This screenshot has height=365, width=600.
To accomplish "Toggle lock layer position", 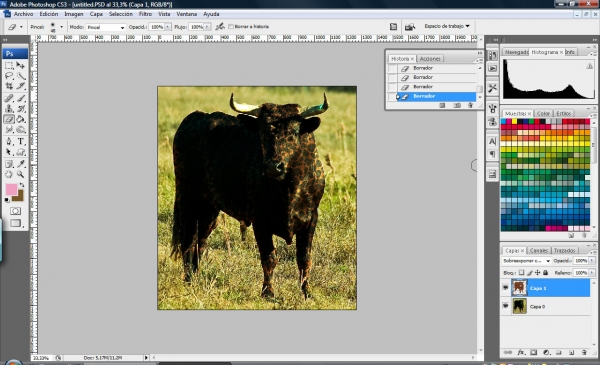I will pyautogui.click(x=538, y=273).
